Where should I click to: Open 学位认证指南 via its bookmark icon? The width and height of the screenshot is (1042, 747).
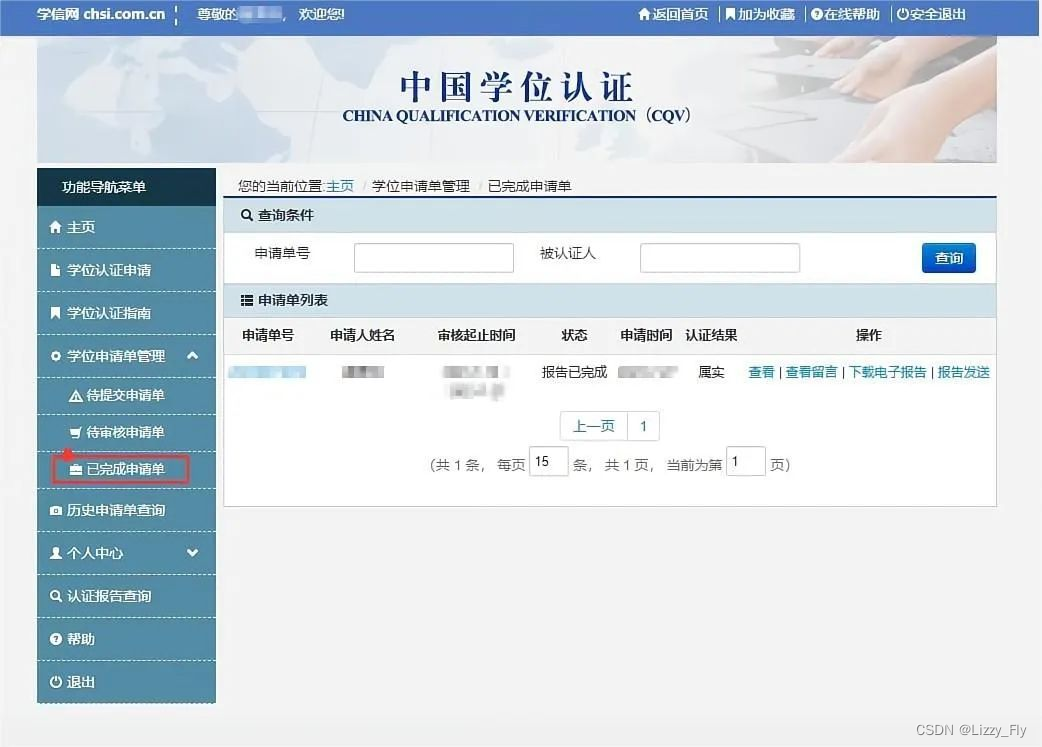click(x=58, y=312)
